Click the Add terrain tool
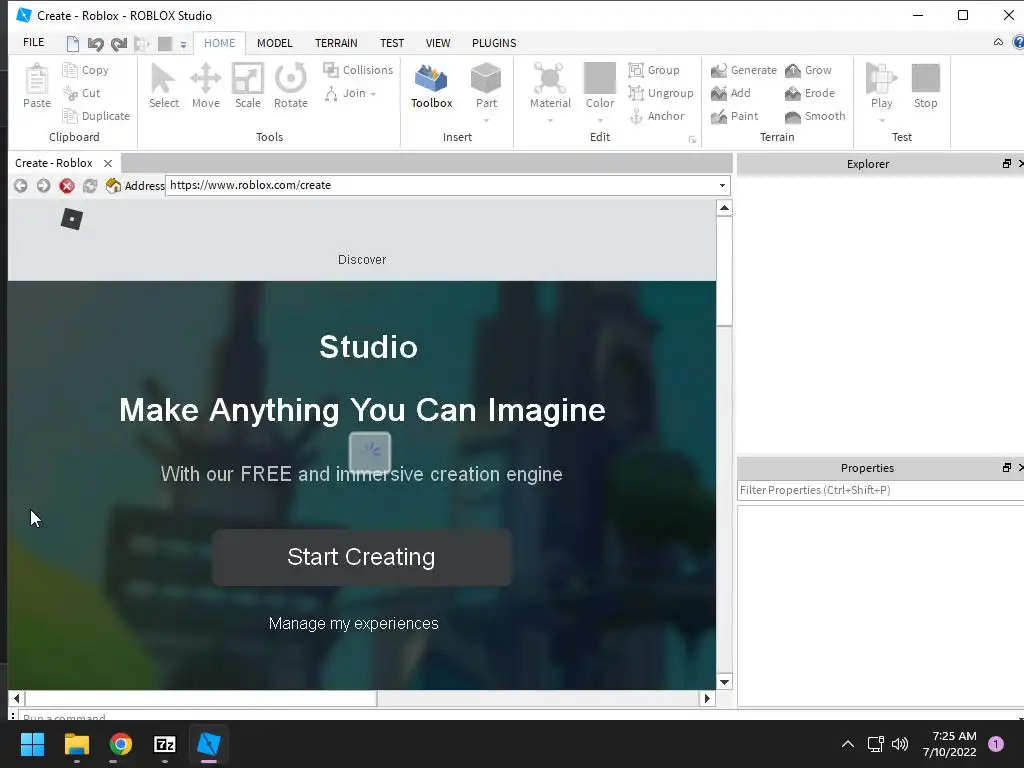The image size is (1024, 768). click(731, 93)
